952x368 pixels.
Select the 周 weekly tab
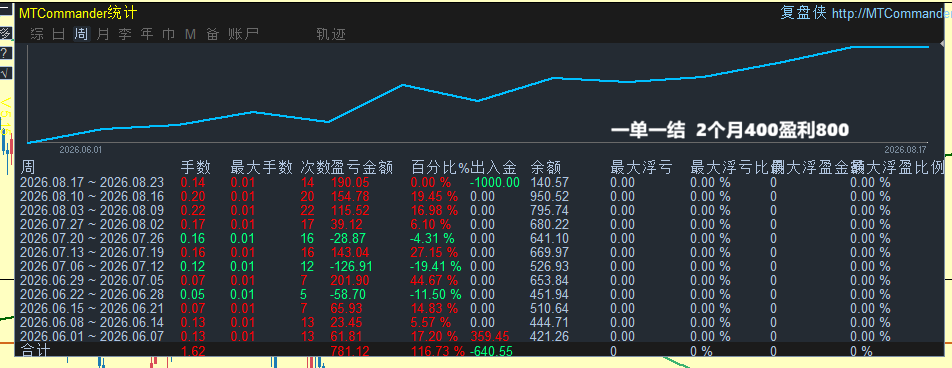click(81, 35)
